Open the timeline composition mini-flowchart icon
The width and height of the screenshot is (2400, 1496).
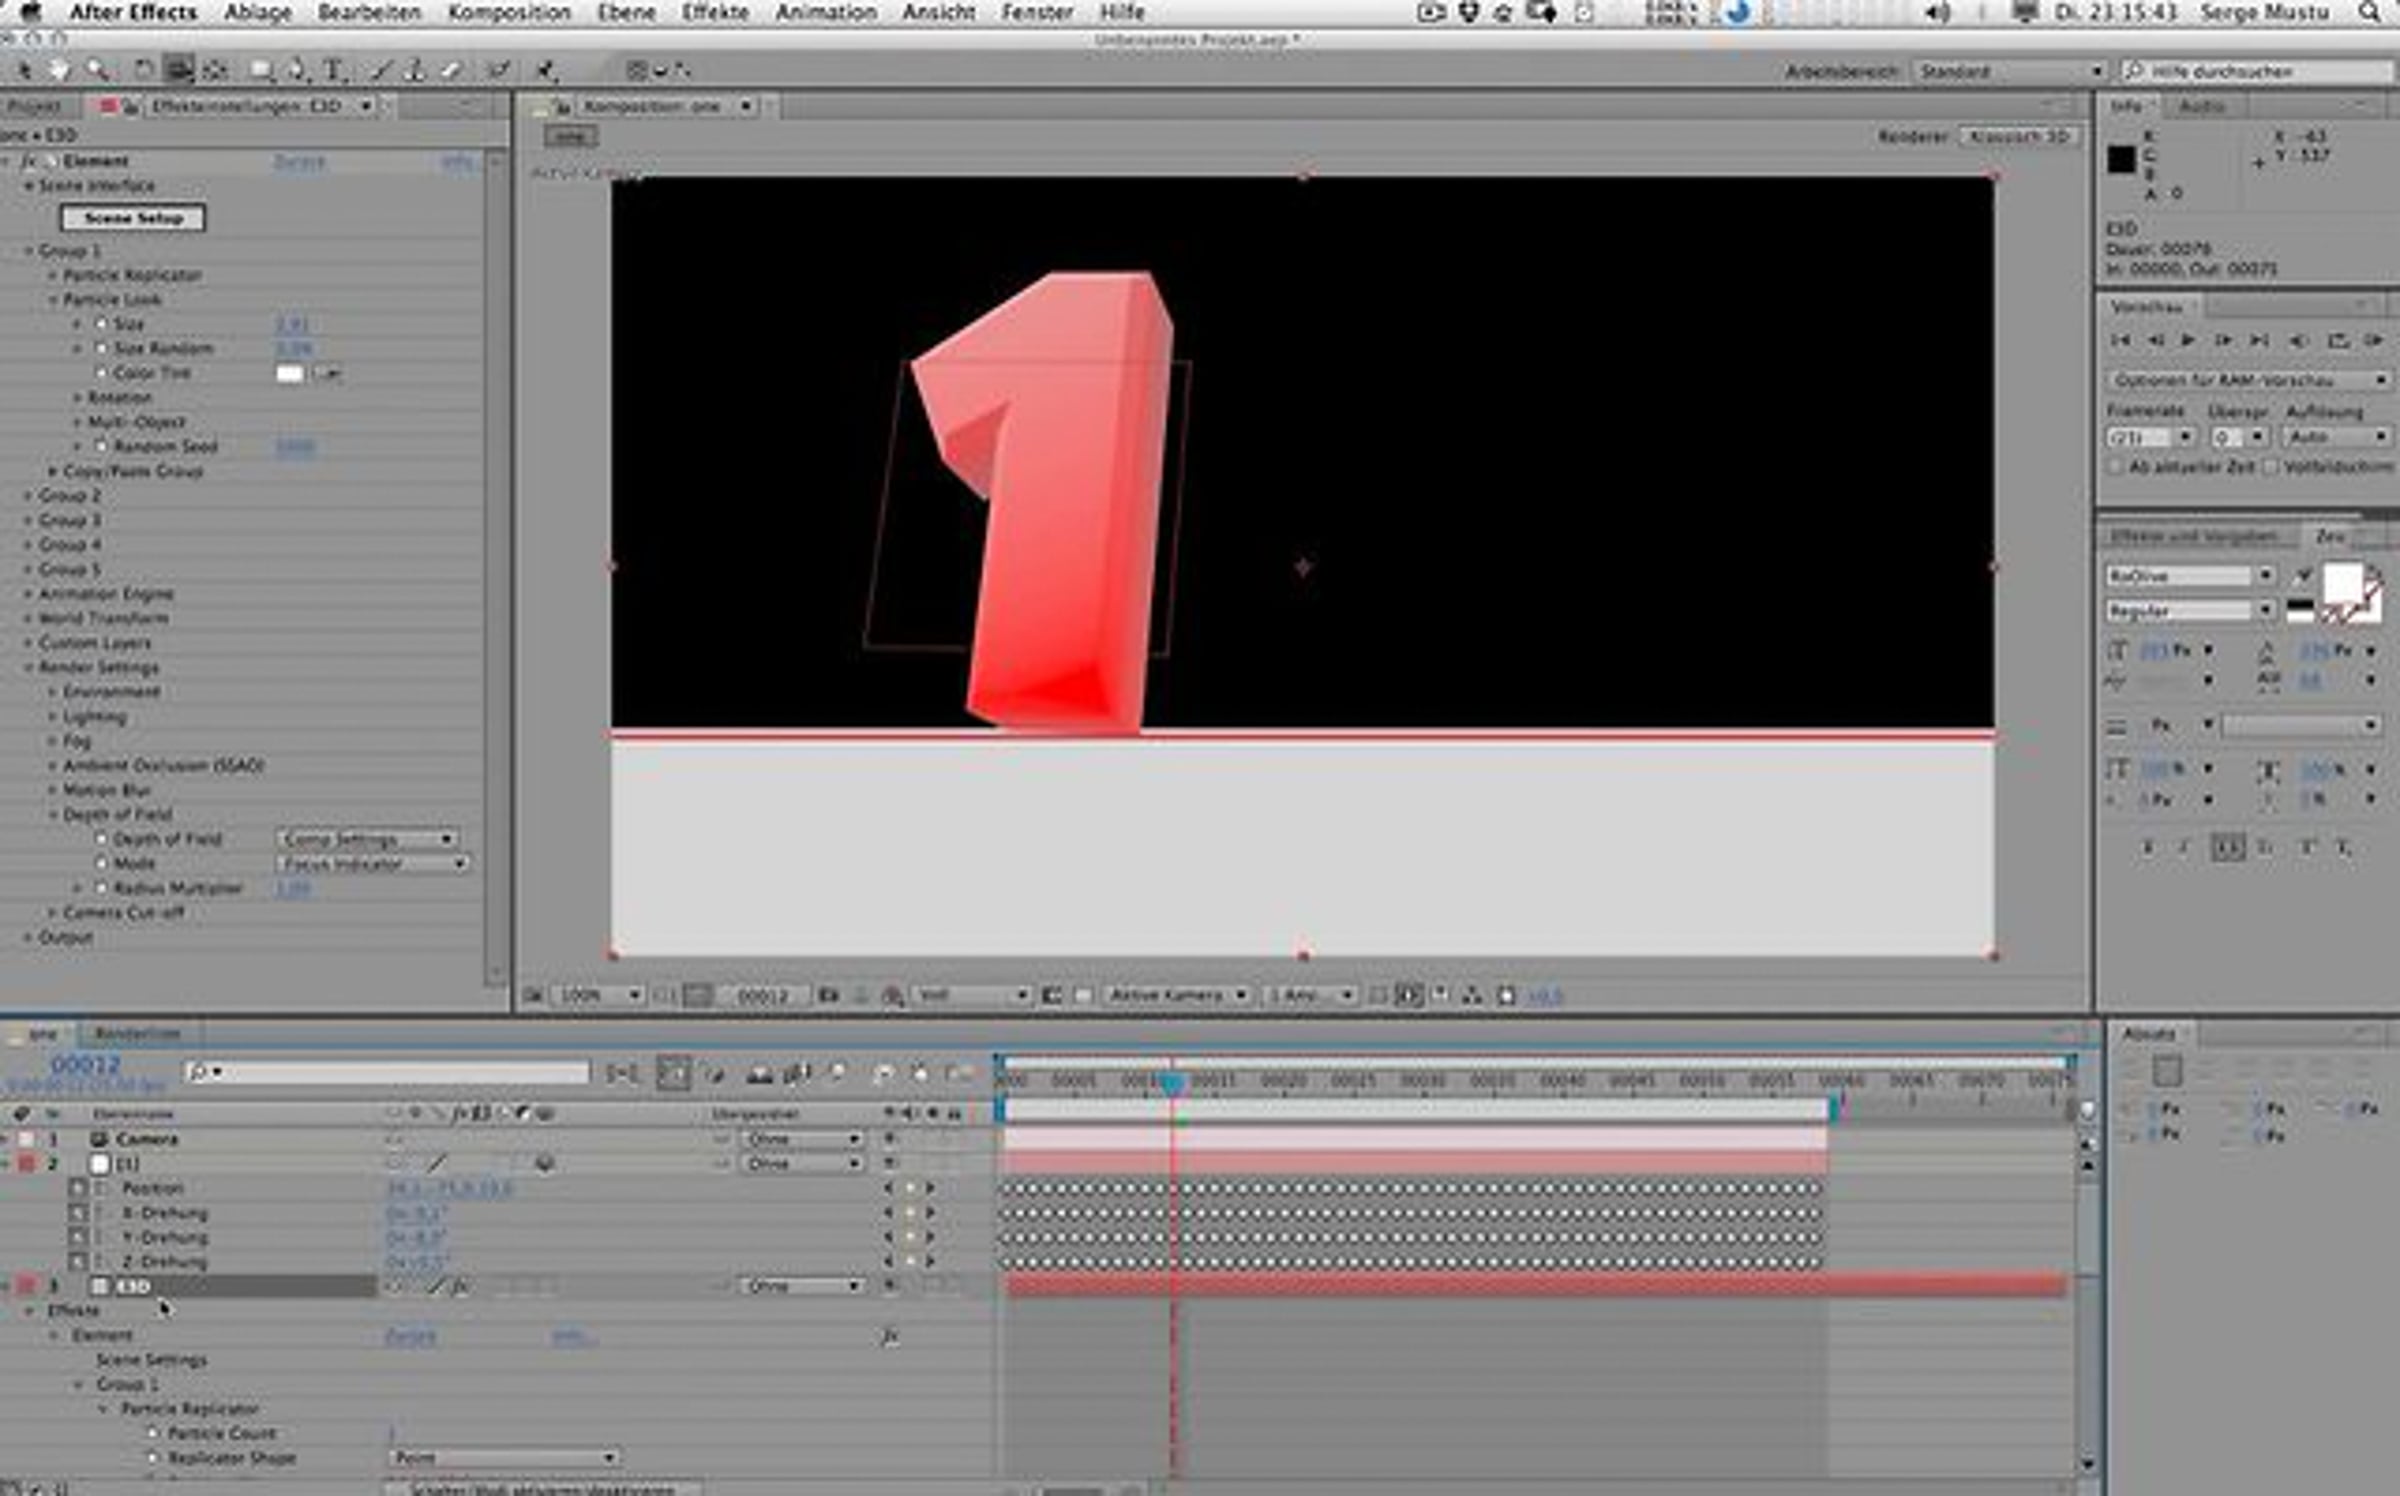[x=621, y=1073]
